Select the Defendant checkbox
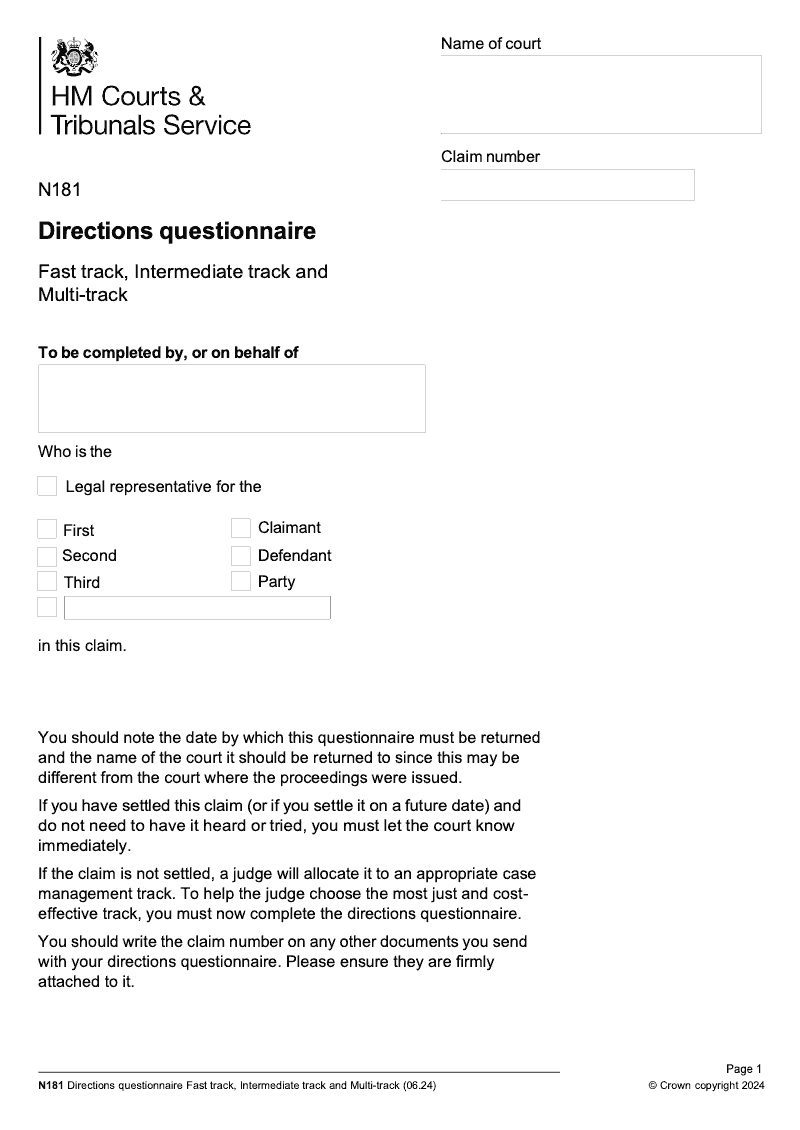The image size is (800, 1130). [x=241, y=555]
